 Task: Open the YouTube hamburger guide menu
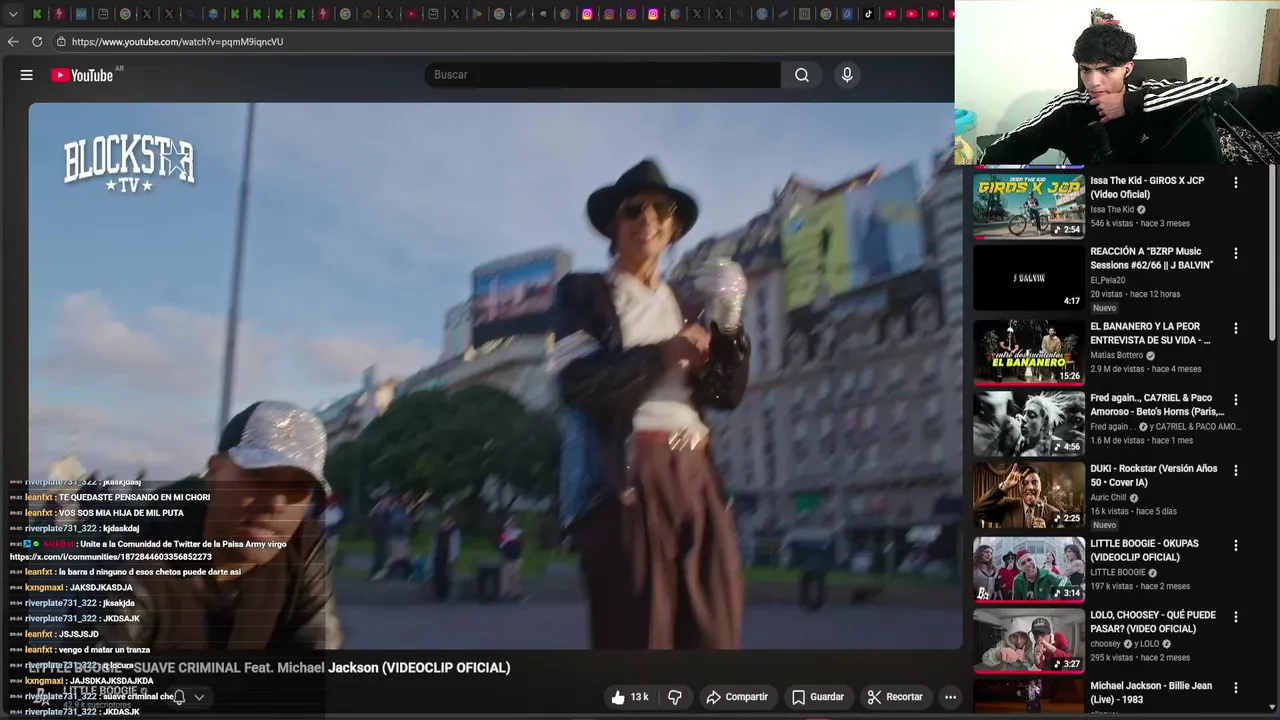pyautogui.click(x=27, y=75)
